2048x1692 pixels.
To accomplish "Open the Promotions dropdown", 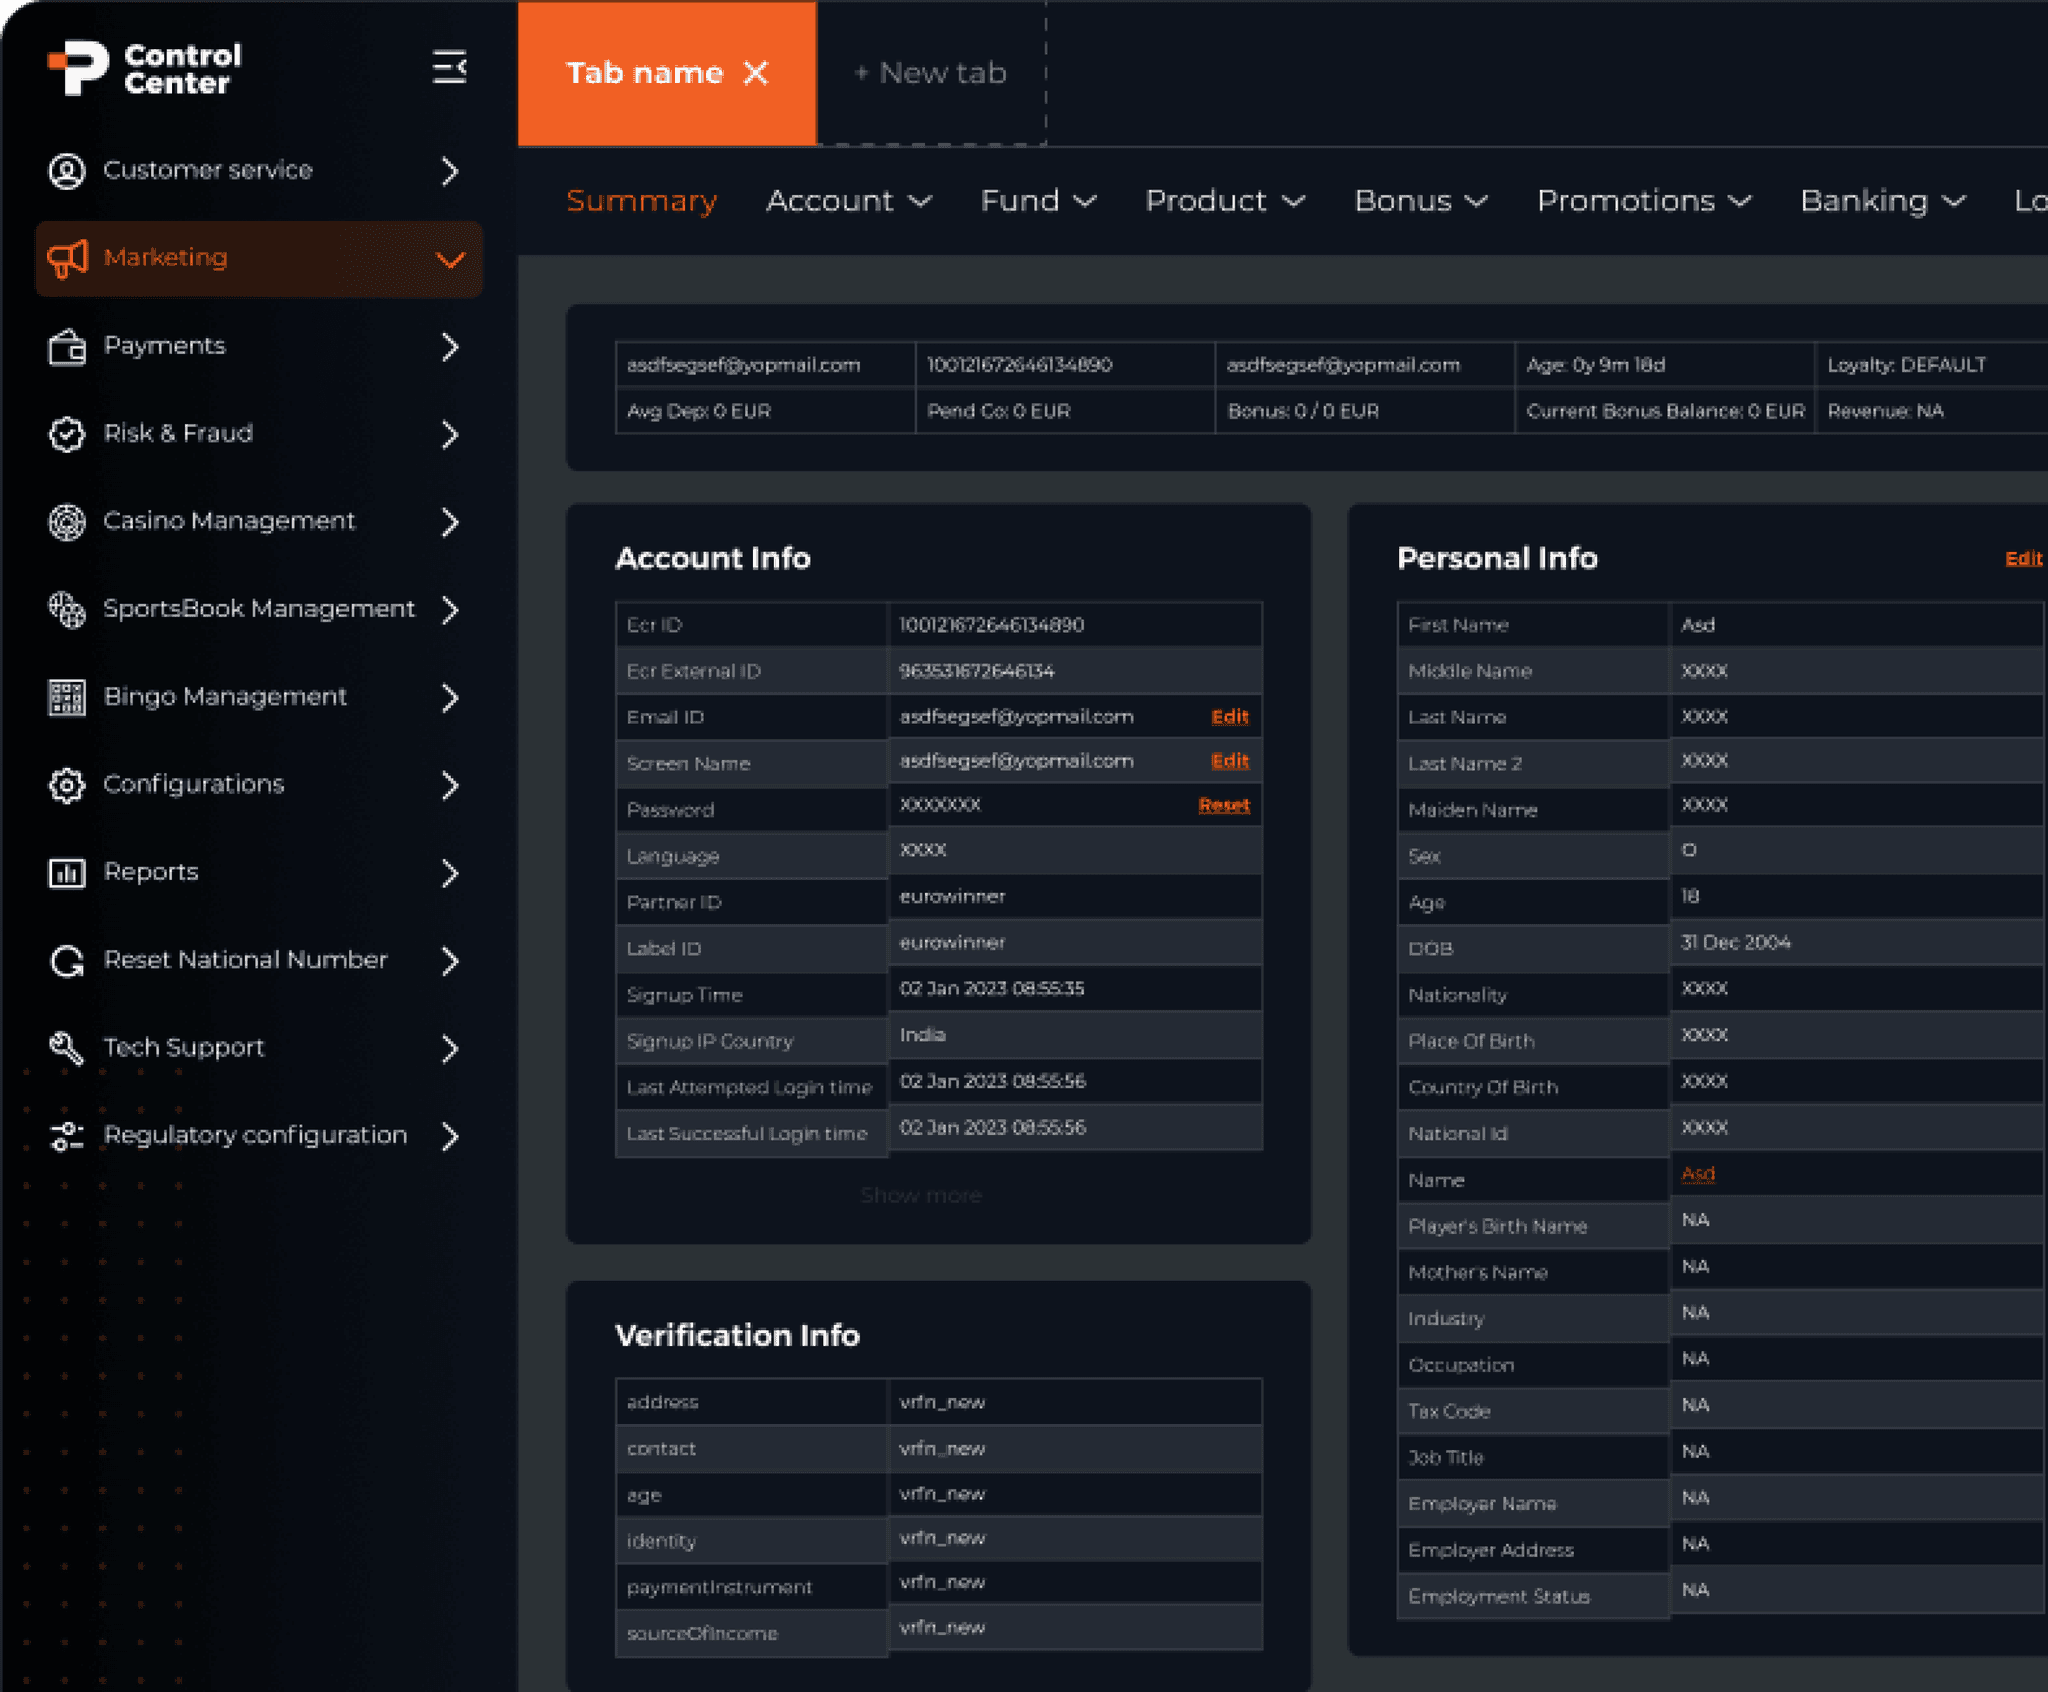I will [1643, 201].
